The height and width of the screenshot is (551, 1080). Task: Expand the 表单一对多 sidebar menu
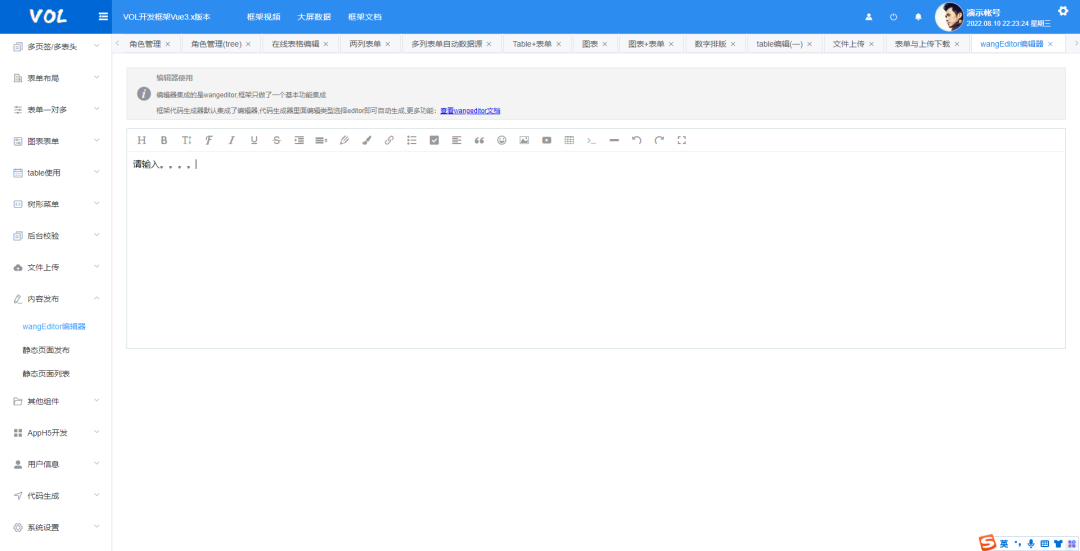pyautogui.click(x=56, y=110)
